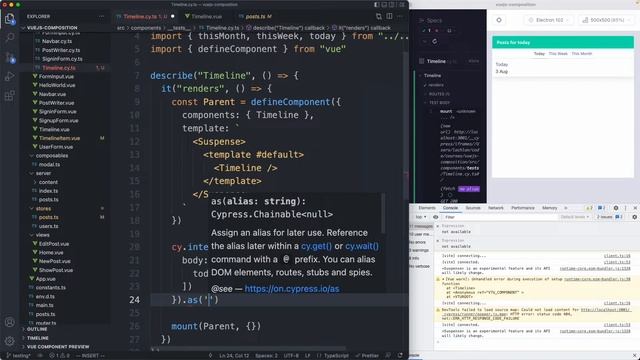The image size is (640, 360).
Task: Open the Memory tab in DevTools
Action: (x=549, y=208)
